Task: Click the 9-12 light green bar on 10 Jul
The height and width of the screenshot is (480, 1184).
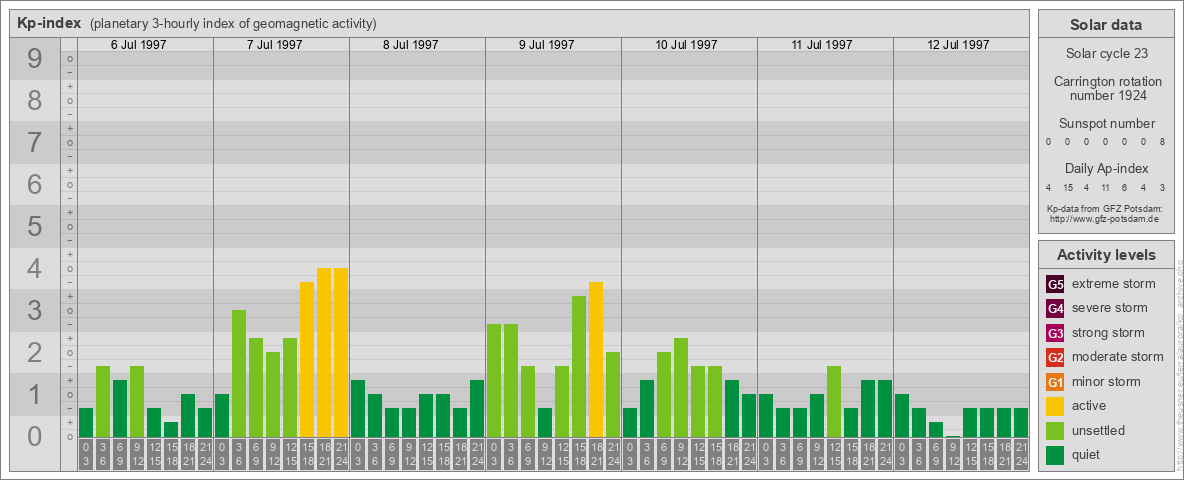Action: click(681, 387)
